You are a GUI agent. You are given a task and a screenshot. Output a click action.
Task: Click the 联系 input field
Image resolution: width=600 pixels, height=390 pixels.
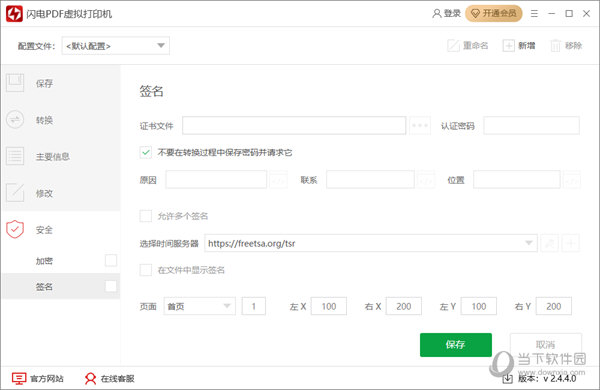(x=370, y=179)
